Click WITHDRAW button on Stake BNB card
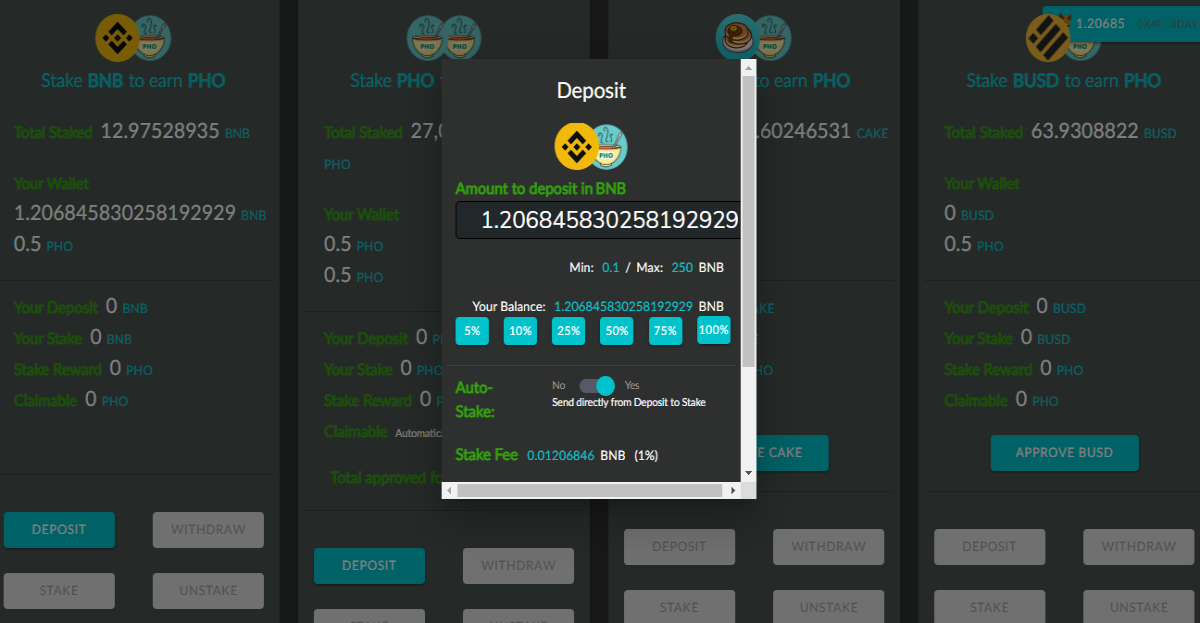 tap(208, 529)
